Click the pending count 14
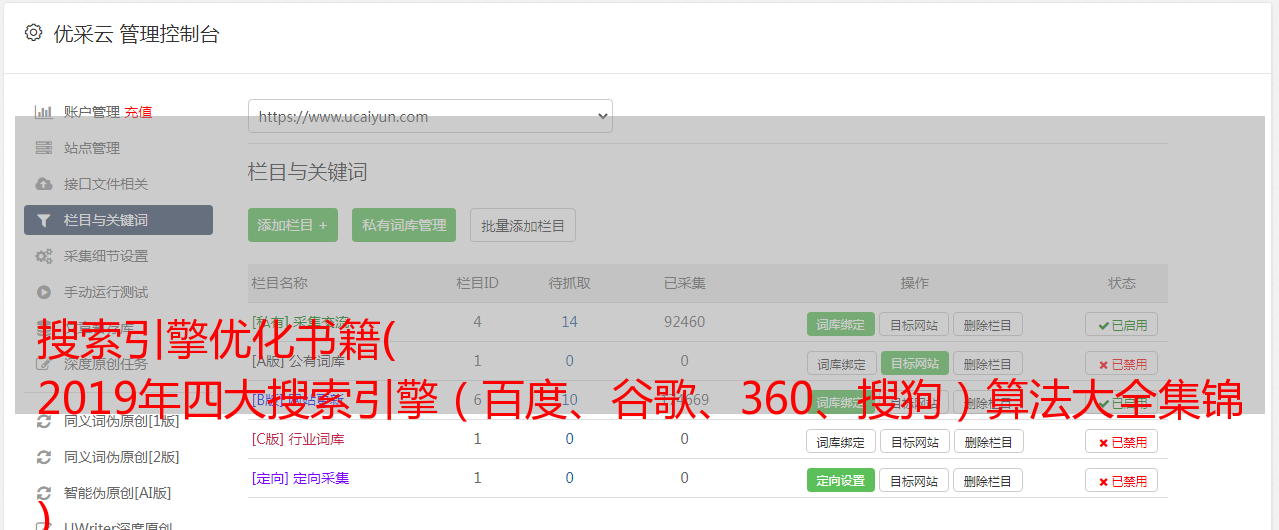Image resolution: width=1279 pixels, height=530 pixels. (569, 322)
